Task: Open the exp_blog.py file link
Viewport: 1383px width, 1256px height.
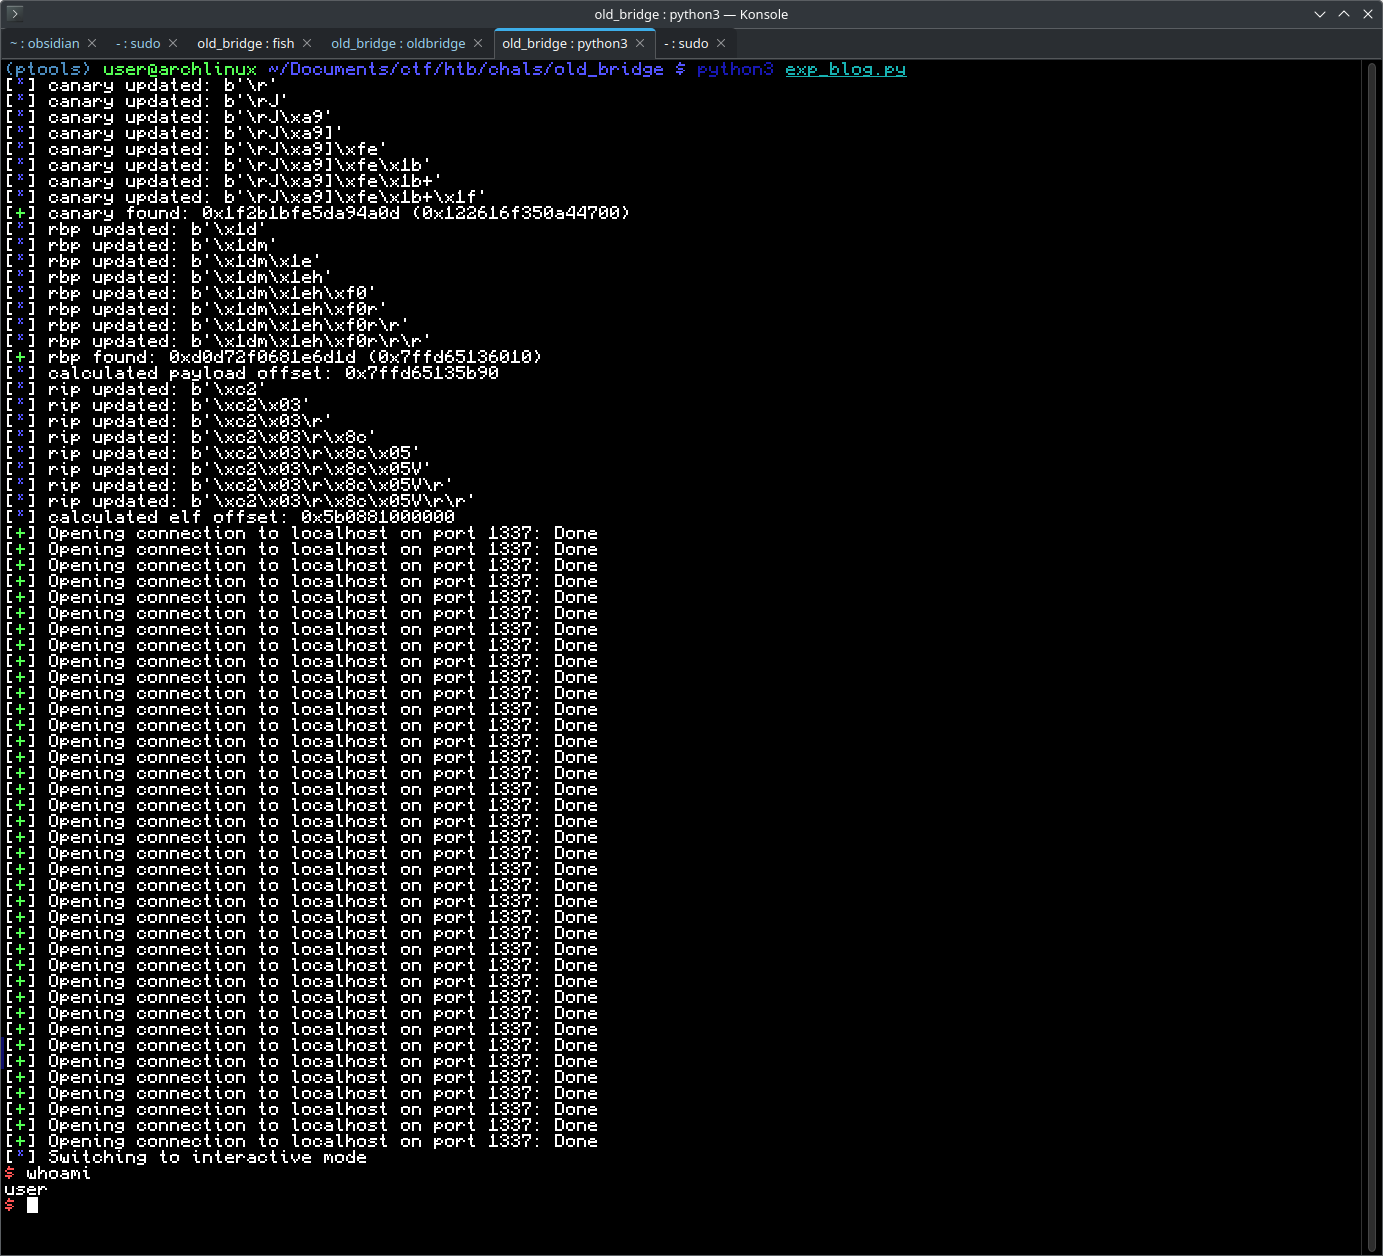Action: [845, 69]
